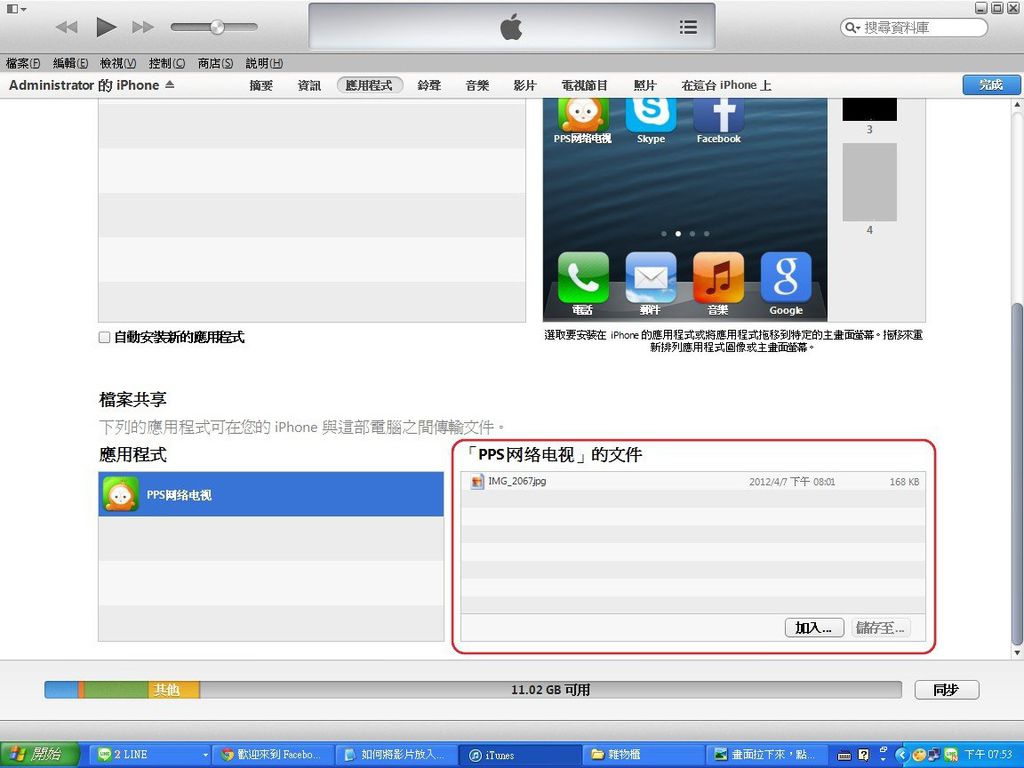
Task: Click the language bar help question icon
Action: 863,755
